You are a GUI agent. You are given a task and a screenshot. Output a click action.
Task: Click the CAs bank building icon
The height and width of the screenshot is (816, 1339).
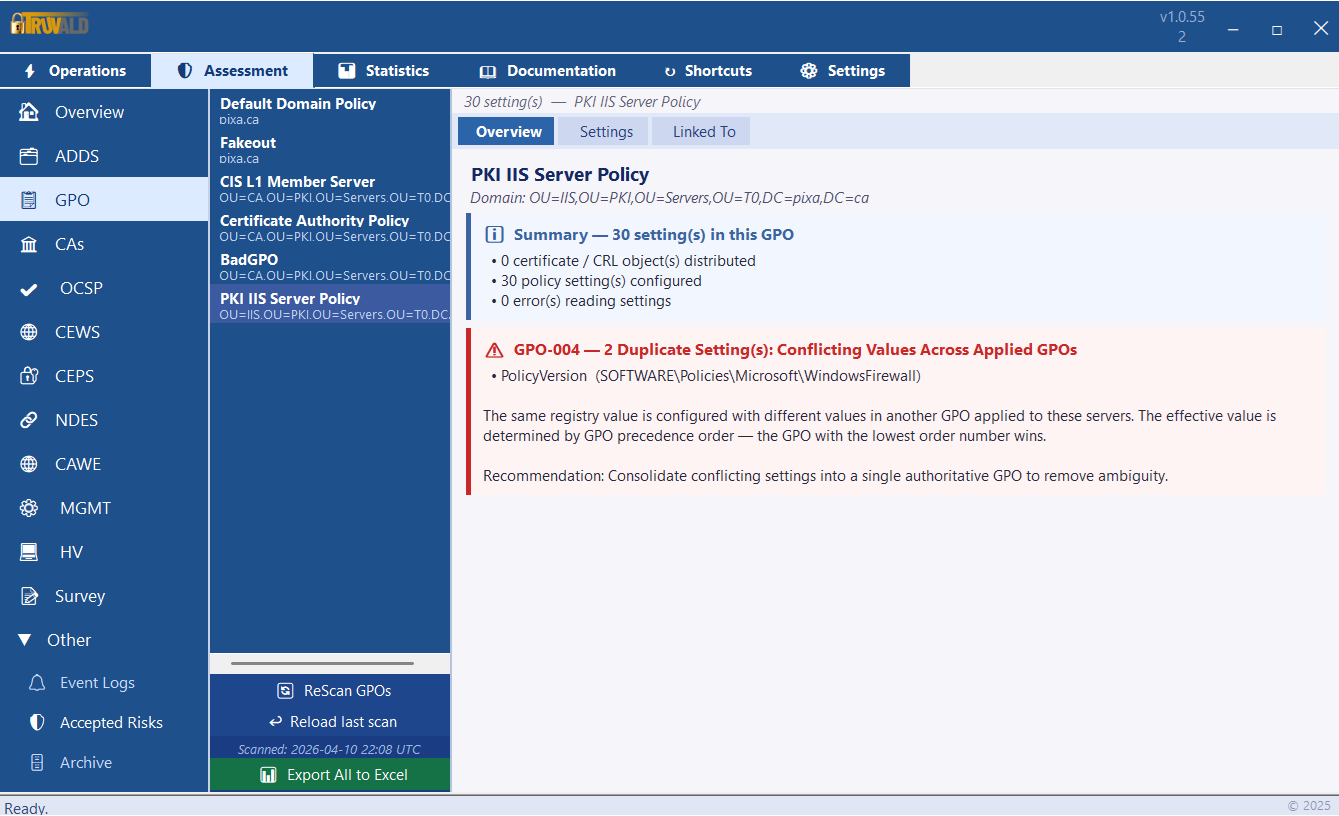pyautogui.click(x=29, y=244)
